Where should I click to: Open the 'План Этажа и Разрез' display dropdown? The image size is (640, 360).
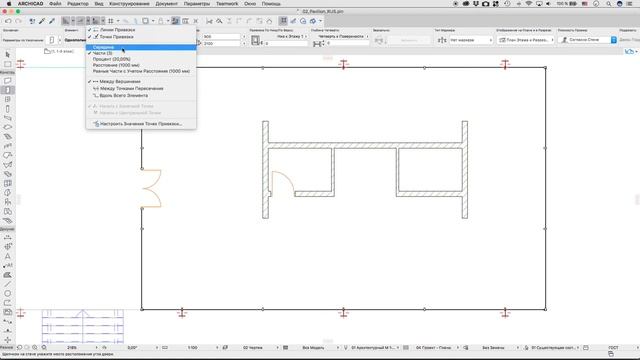pos(526,40)
